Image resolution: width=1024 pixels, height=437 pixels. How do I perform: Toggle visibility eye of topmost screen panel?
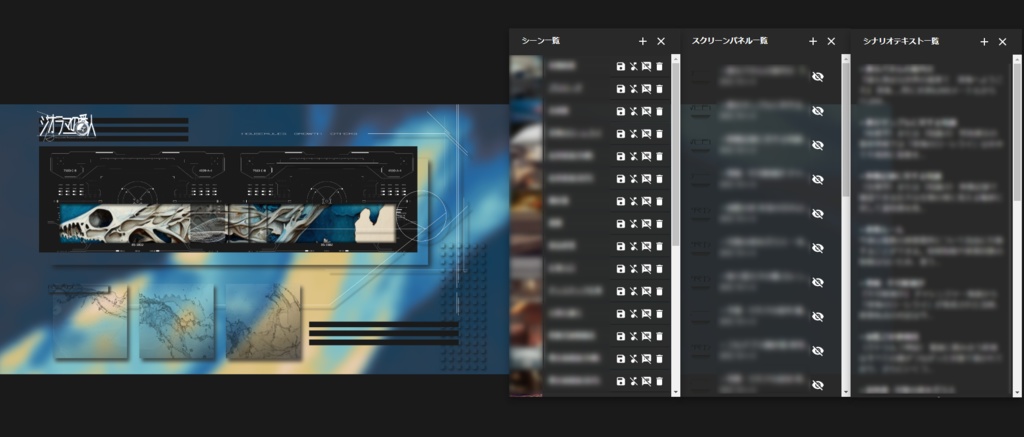pos(817,76)
